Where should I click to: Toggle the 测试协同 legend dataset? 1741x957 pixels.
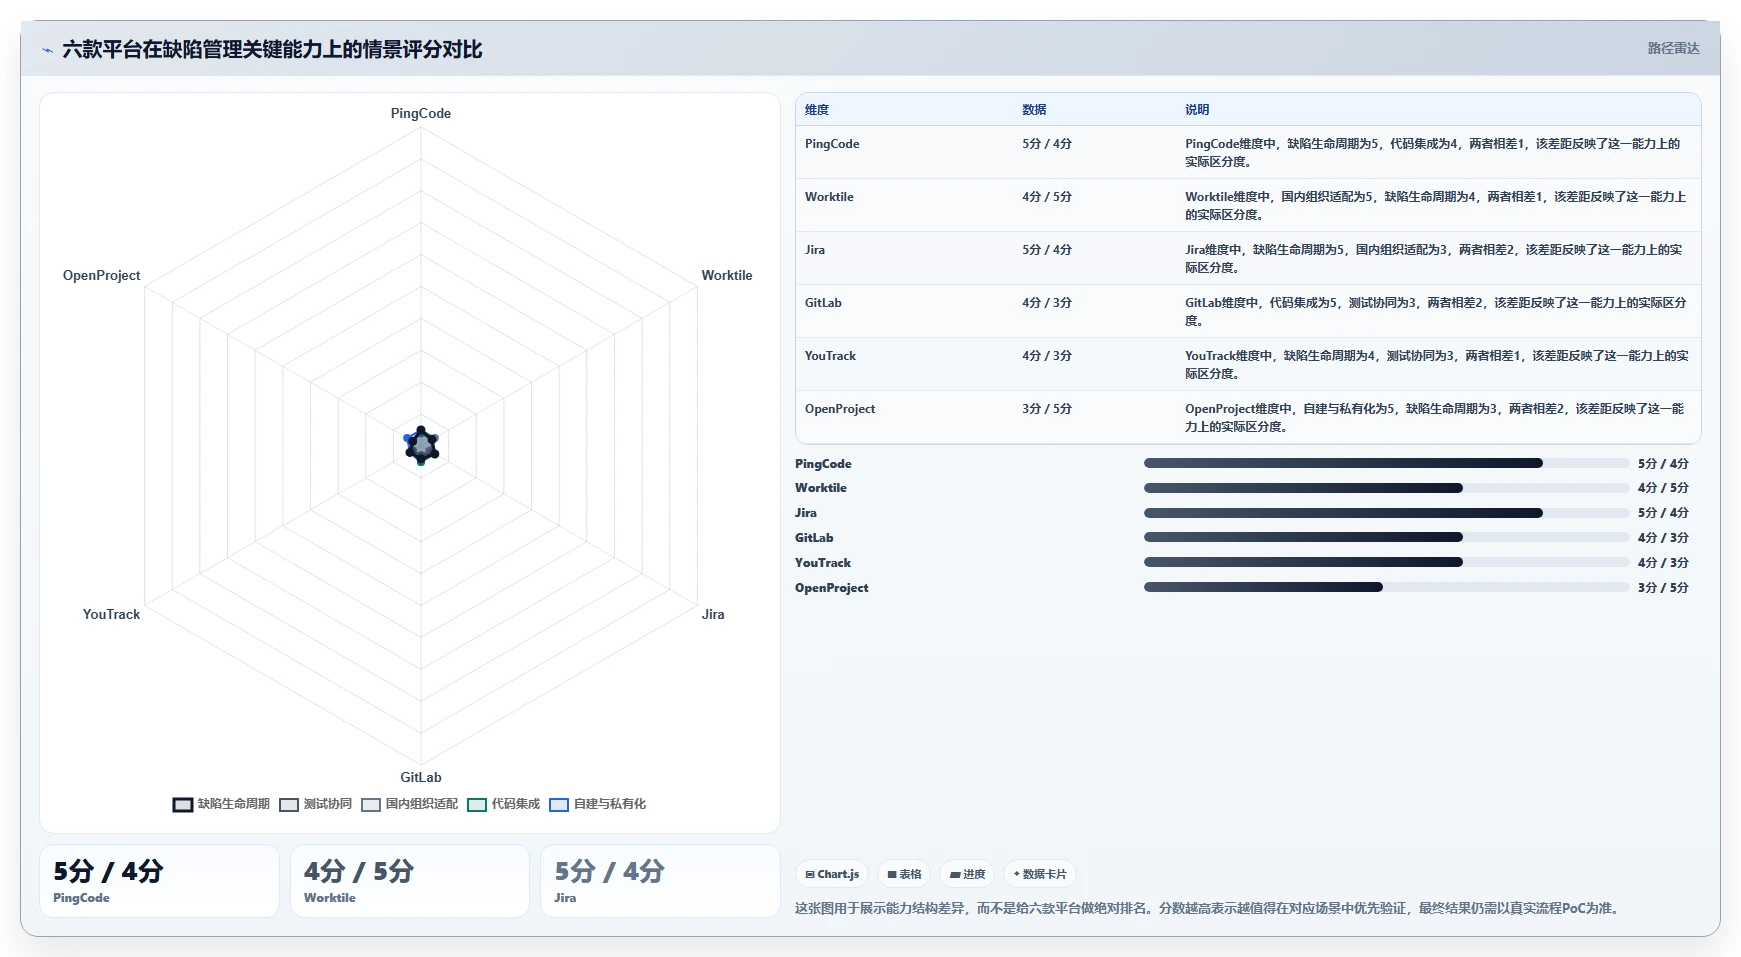[x=315, y=804]
